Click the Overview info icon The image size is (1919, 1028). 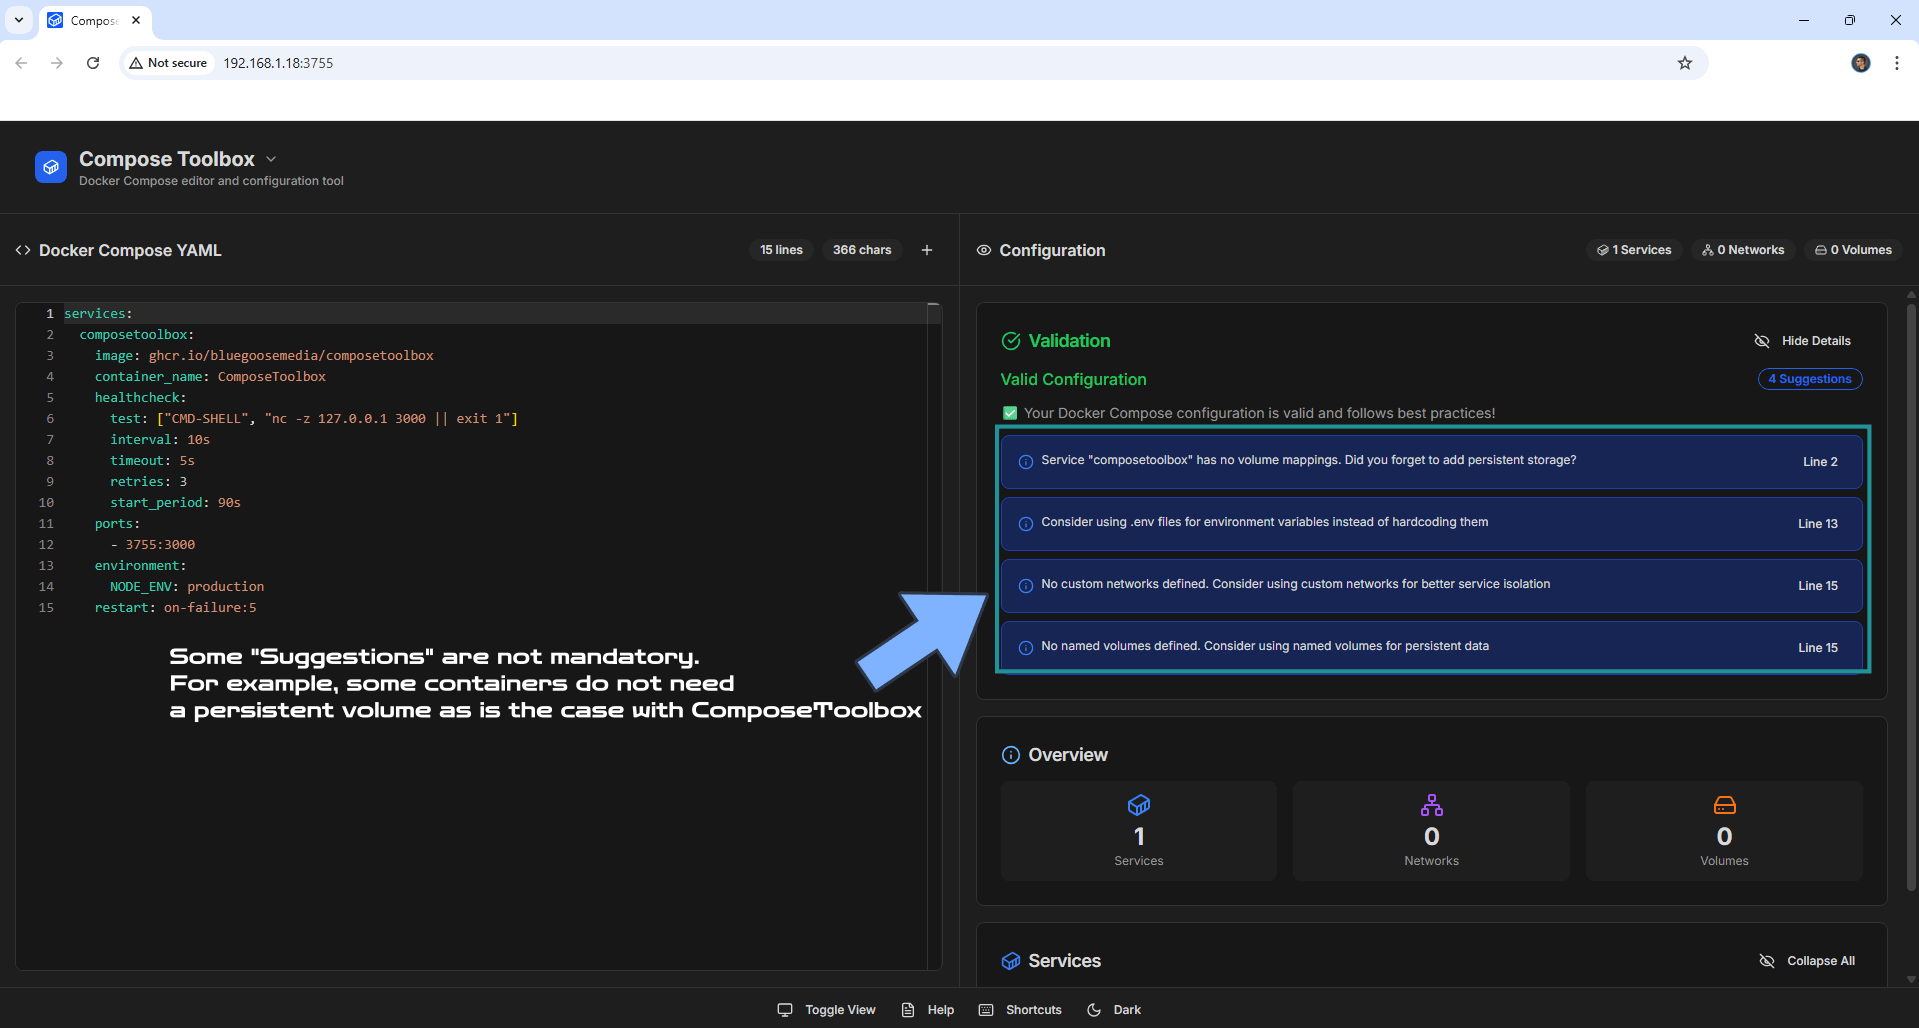(x=1011, y=755)
